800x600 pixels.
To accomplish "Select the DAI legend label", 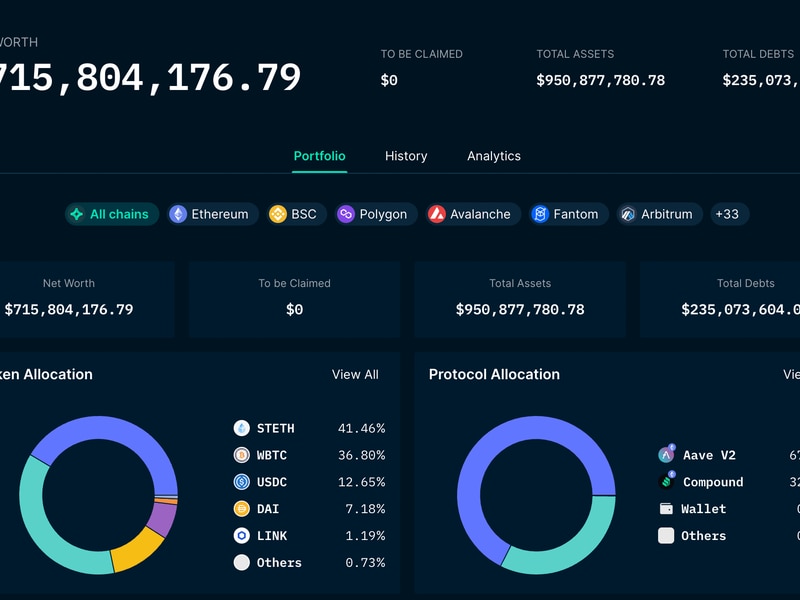I will click(x=268, y=509).
